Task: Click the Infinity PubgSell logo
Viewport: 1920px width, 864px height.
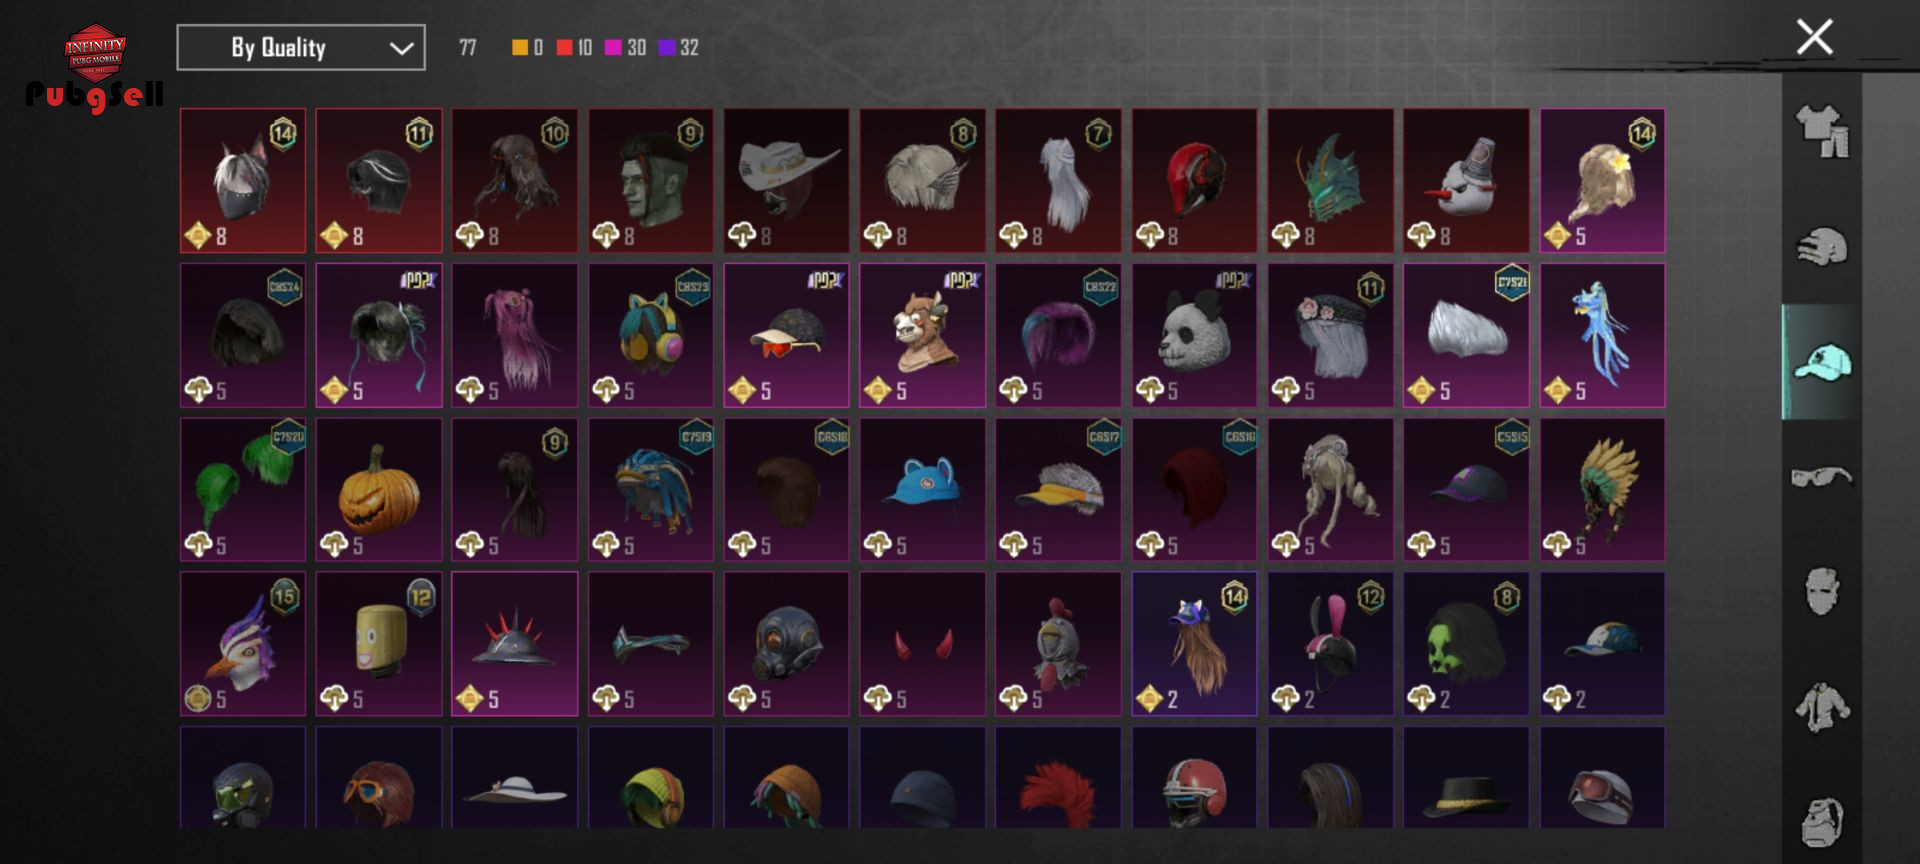Action: (x=95, y=68)
